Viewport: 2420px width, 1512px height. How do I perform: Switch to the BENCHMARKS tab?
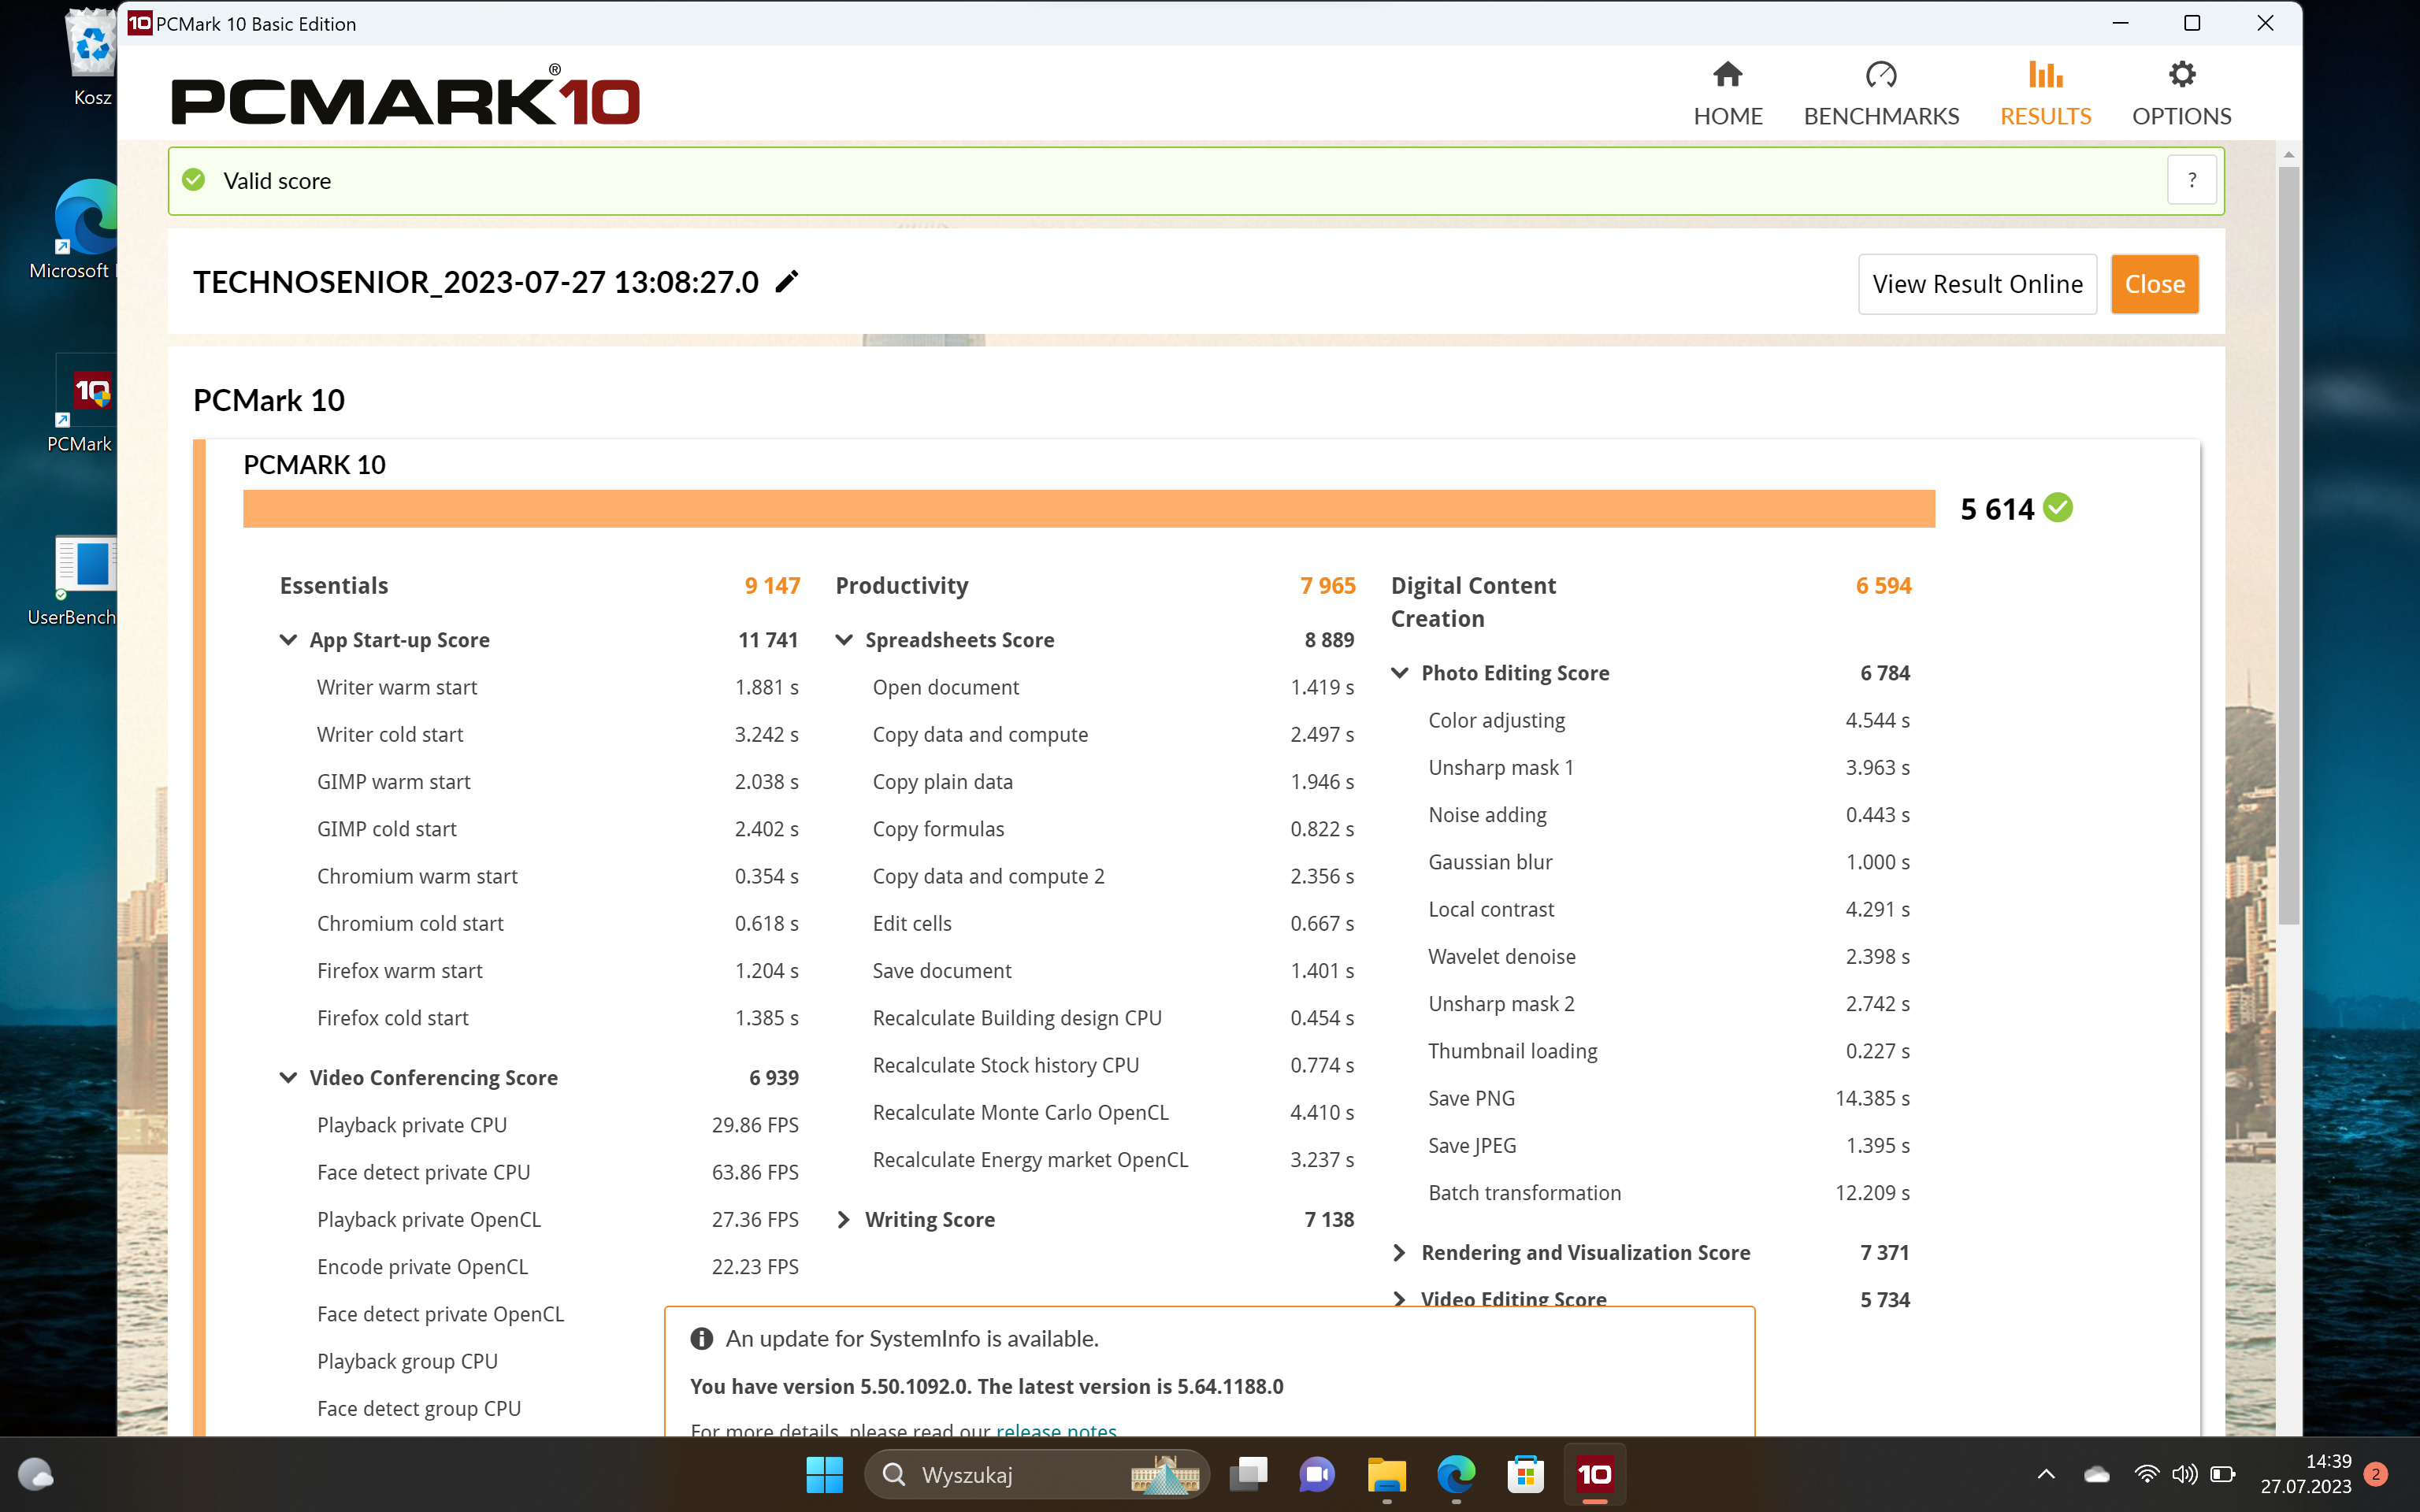click(x=1881, y=94)
